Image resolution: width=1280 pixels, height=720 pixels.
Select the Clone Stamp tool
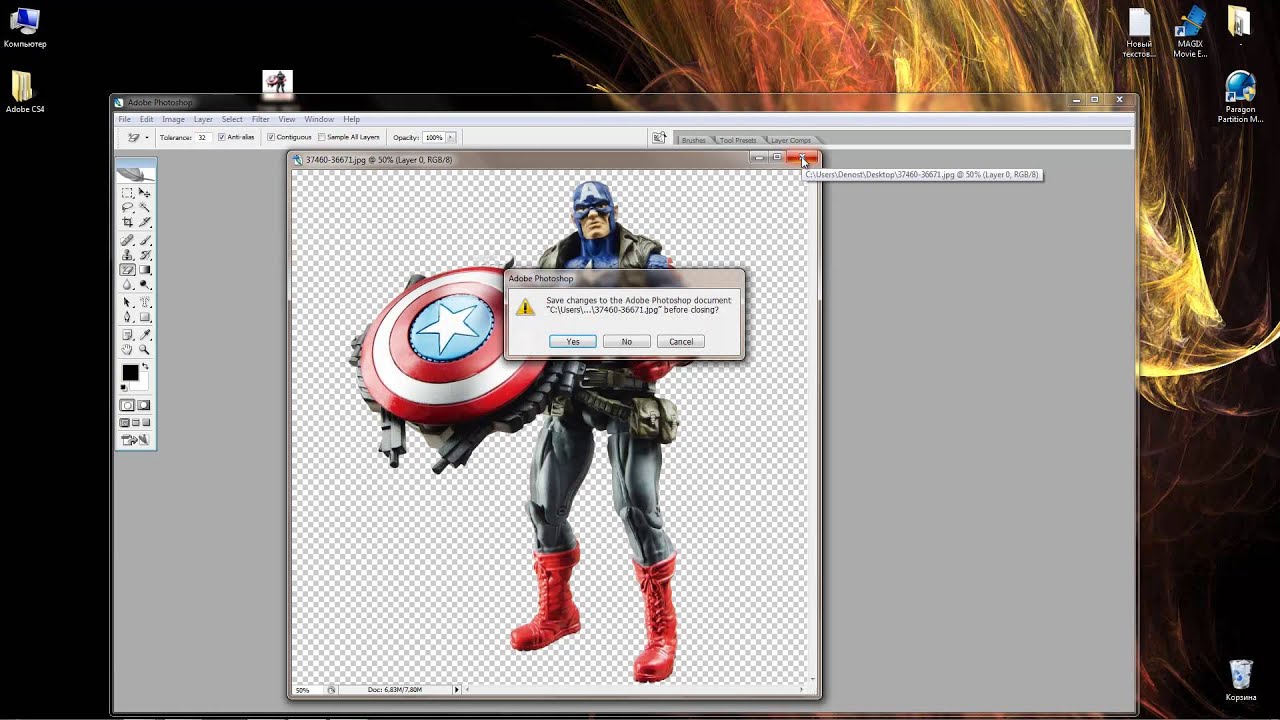(x=127, y=255)
